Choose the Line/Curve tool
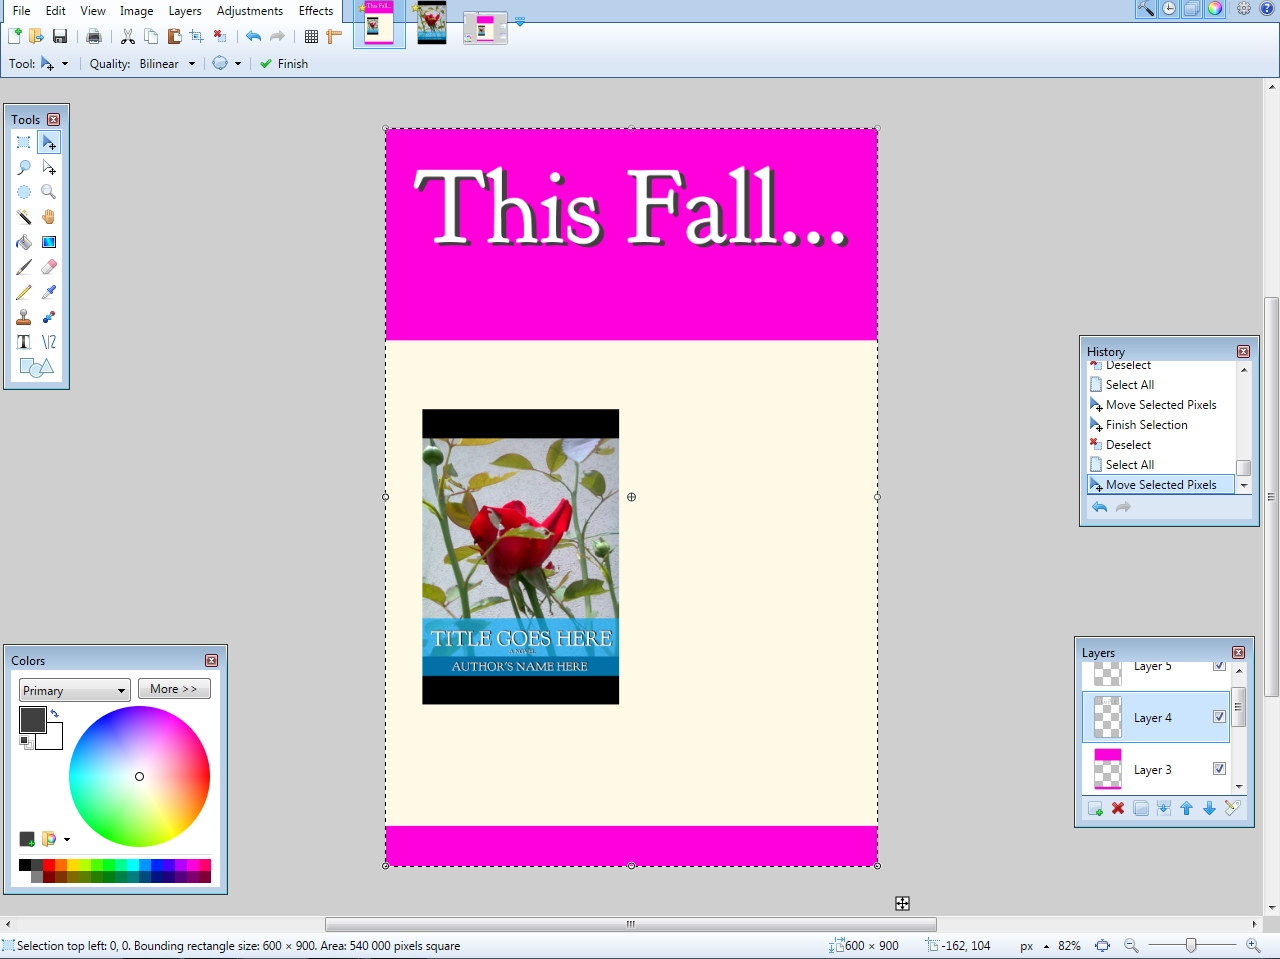Viewport: 1280px width, 959px height. pyautogui.click(x=48, y=342)
